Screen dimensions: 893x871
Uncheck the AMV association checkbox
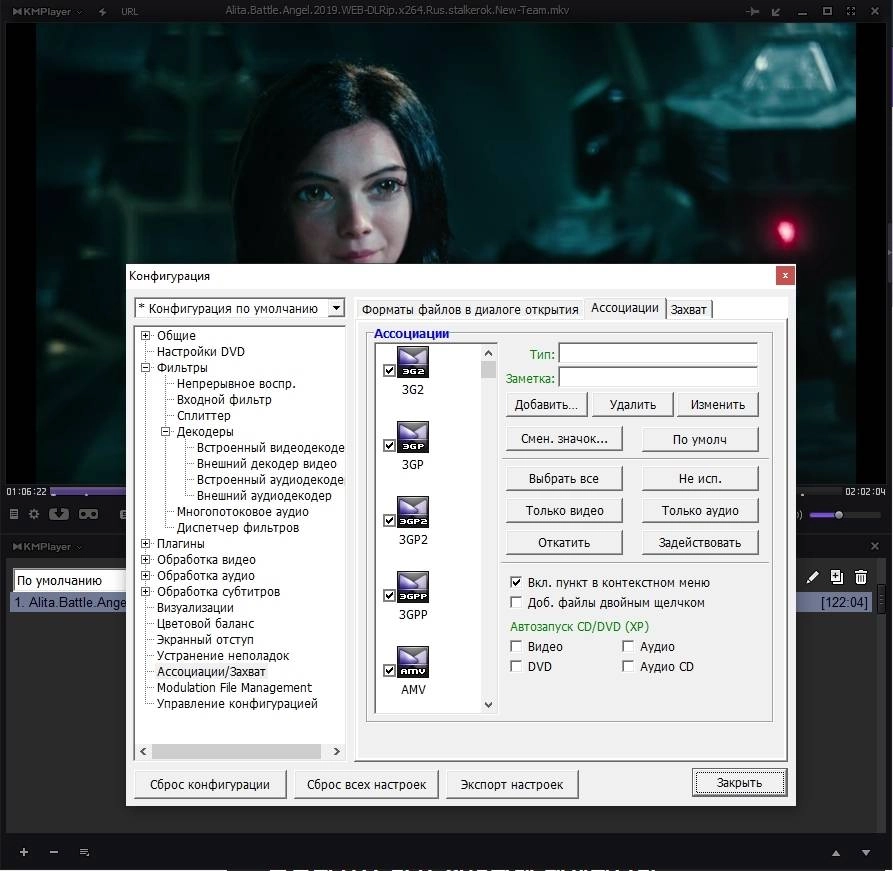tap(390, 670)
